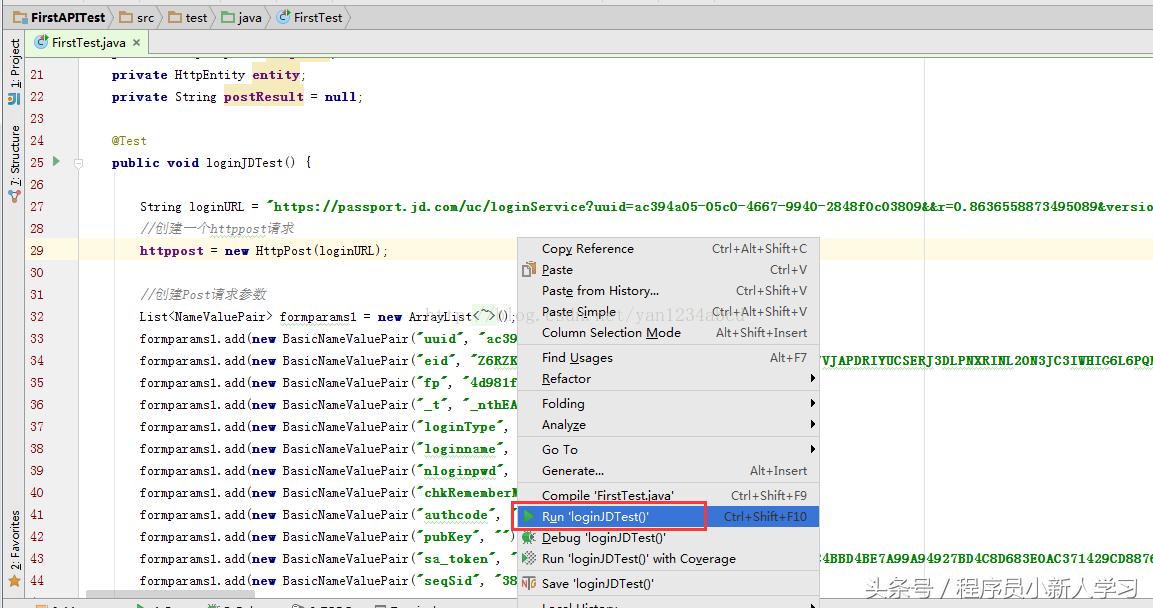Expand the Folding submenu

click(x=565, y=403)
